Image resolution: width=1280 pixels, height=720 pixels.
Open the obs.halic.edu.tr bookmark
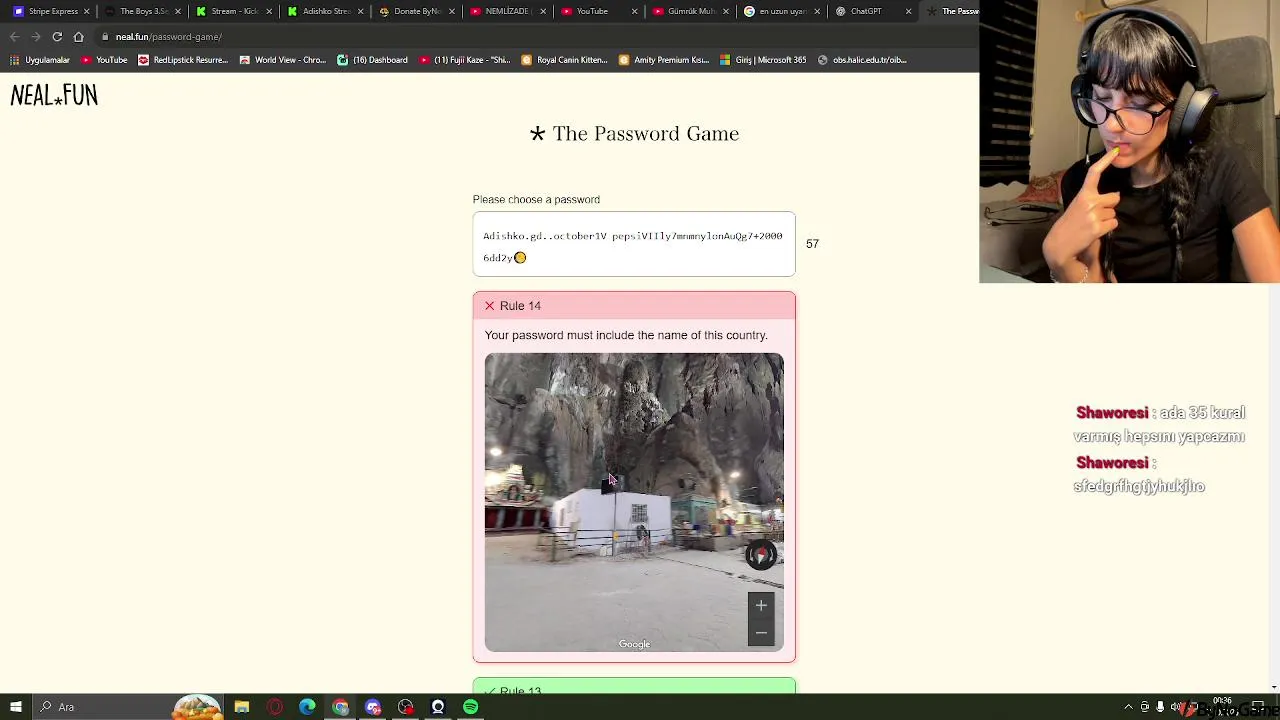click(x=862, y=60)
